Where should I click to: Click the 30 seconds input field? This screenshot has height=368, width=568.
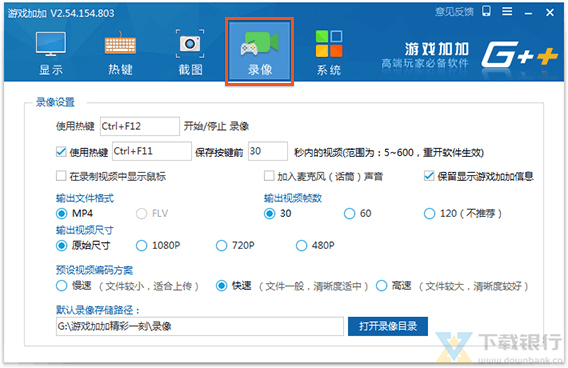point(268,151)
